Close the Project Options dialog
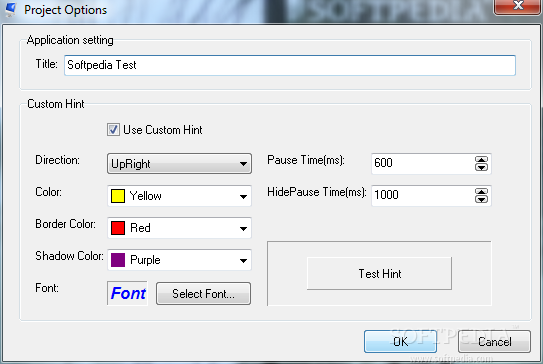543x364 pixels. [x=517, y=6]
